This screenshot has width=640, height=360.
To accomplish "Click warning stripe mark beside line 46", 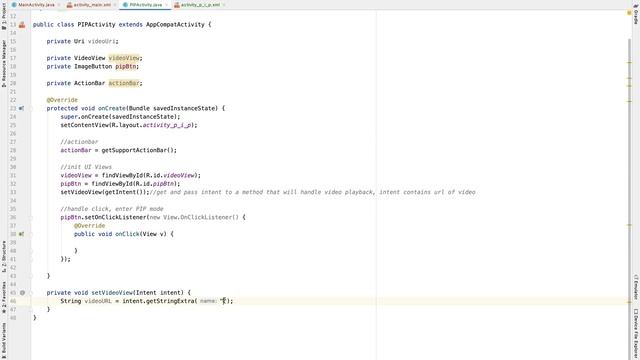I will point(629,302).
